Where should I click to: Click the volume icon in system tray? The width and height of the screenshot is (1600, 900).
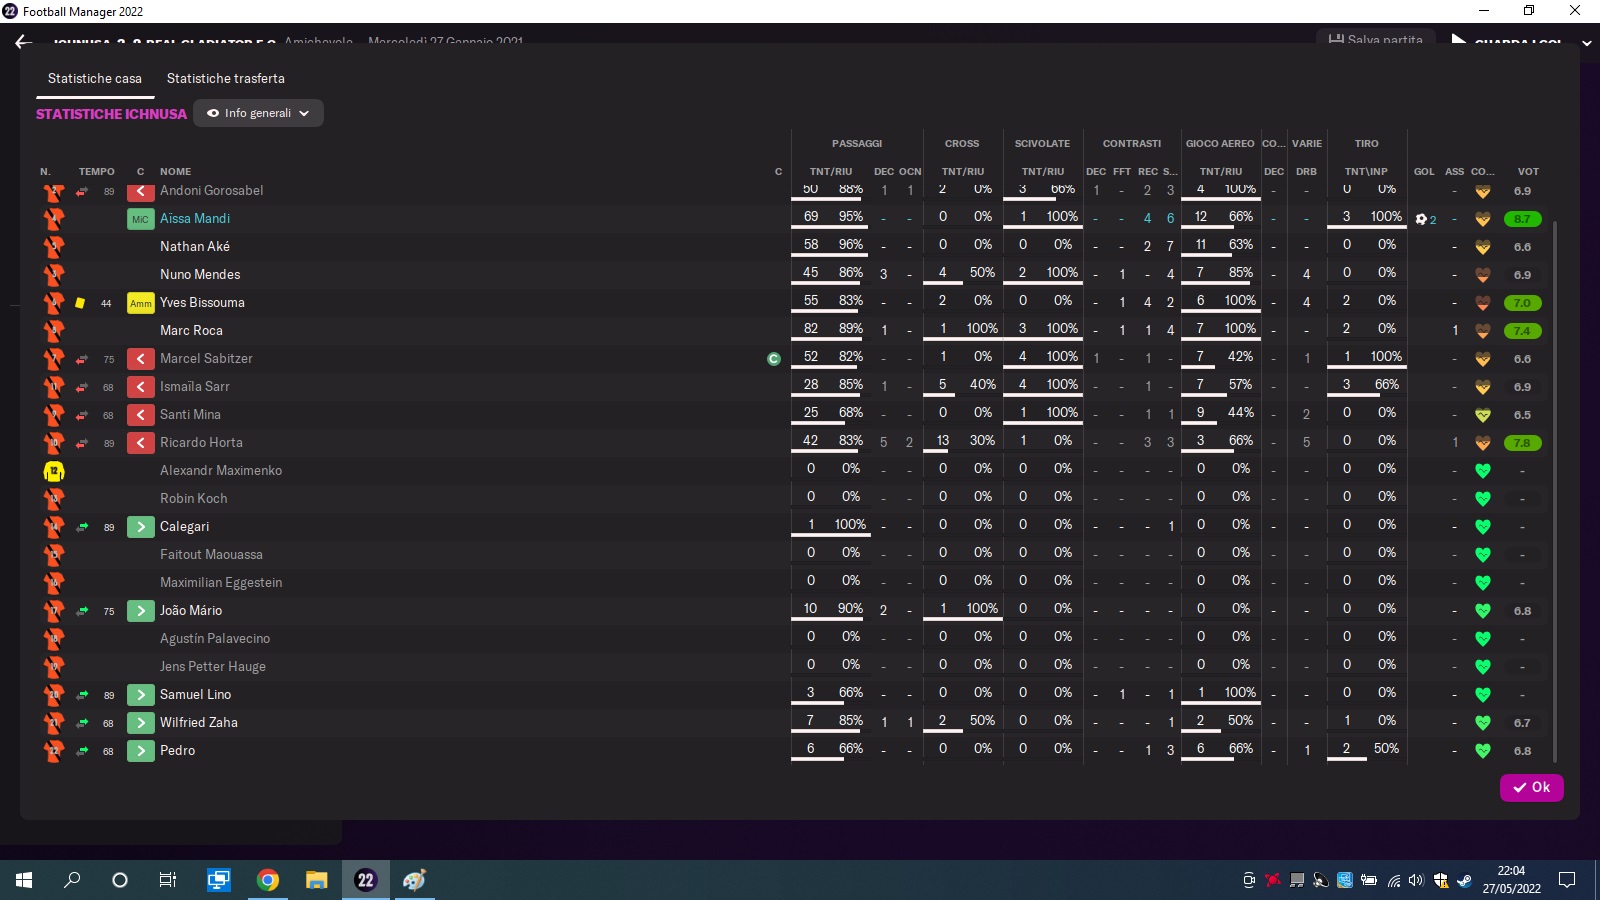[x=1415, y=880]
